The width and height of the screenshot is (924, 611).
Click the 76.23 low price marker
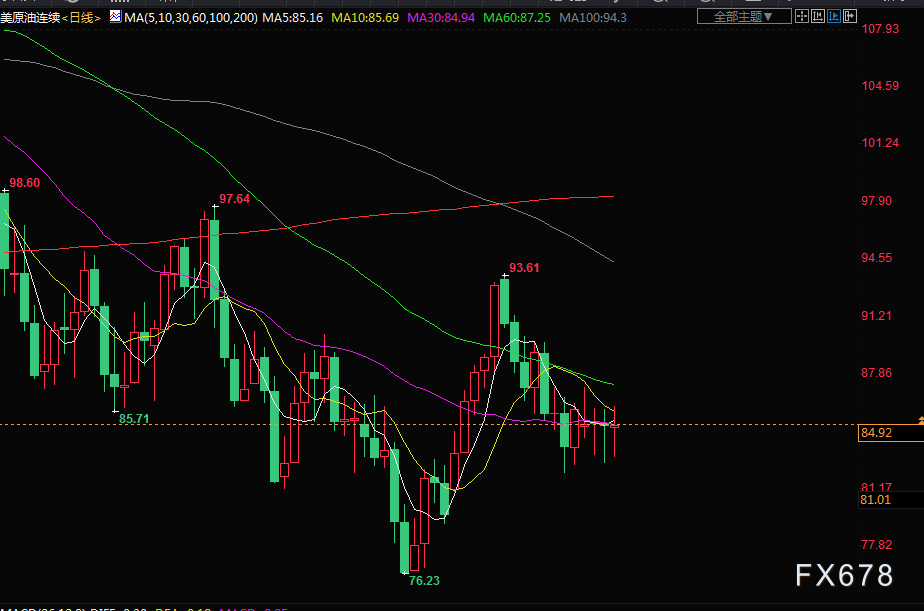[x=424, y=580]
